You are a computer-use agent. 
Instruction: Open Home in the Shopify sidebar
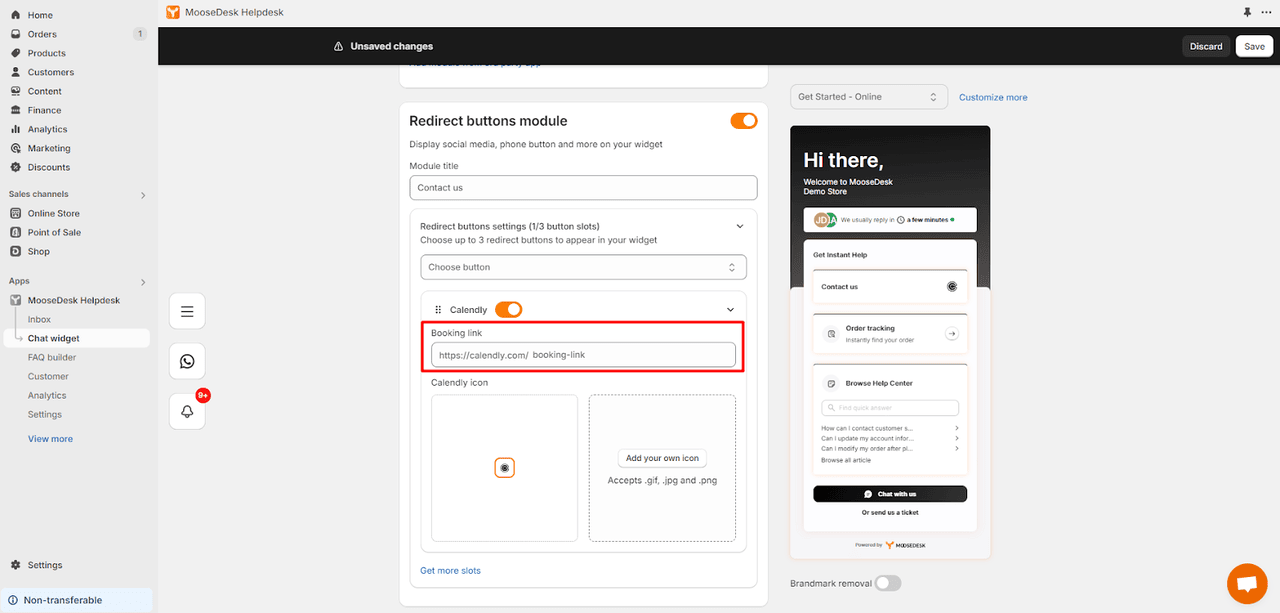40,15
